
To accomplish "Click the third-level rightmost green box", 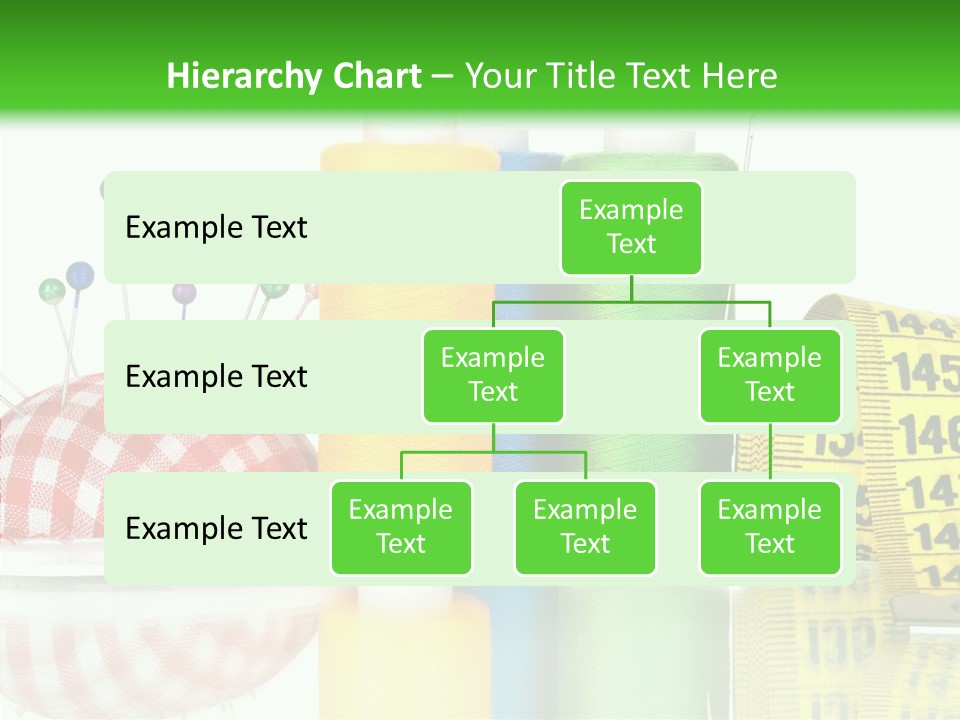I will [x=770, y=527].
